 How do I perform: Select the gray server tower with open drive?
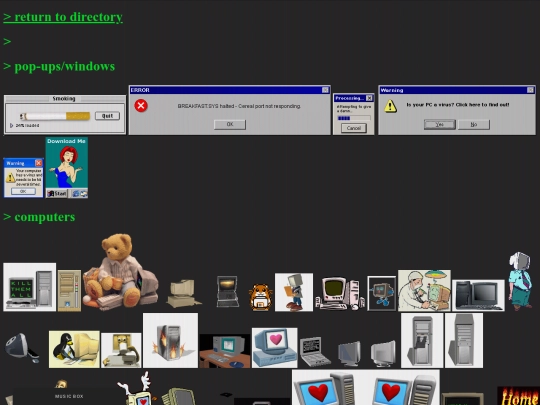pos(422,340)
